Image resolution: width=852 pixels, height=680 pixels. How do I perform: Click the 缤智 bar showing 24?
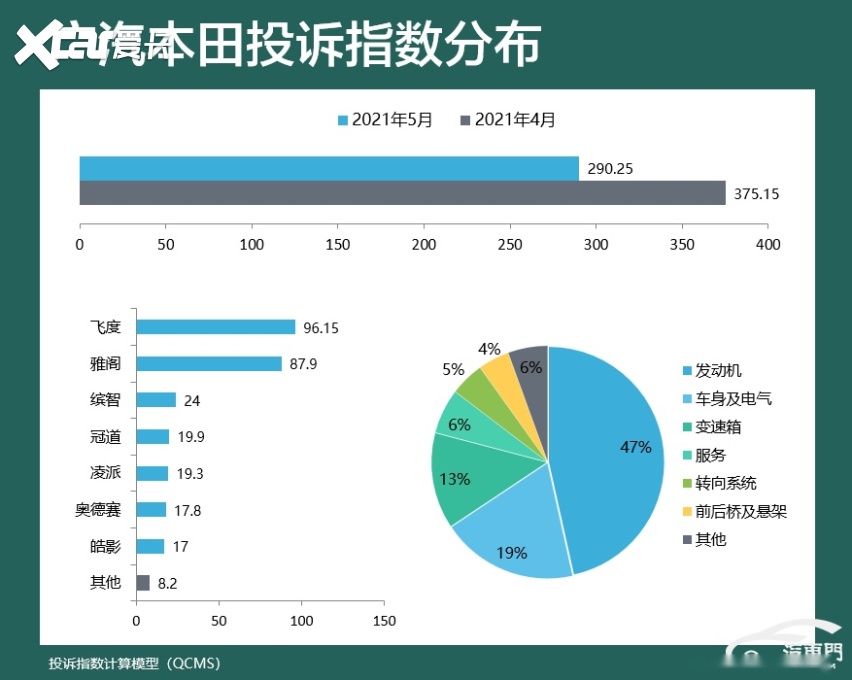tap(156, 400)
